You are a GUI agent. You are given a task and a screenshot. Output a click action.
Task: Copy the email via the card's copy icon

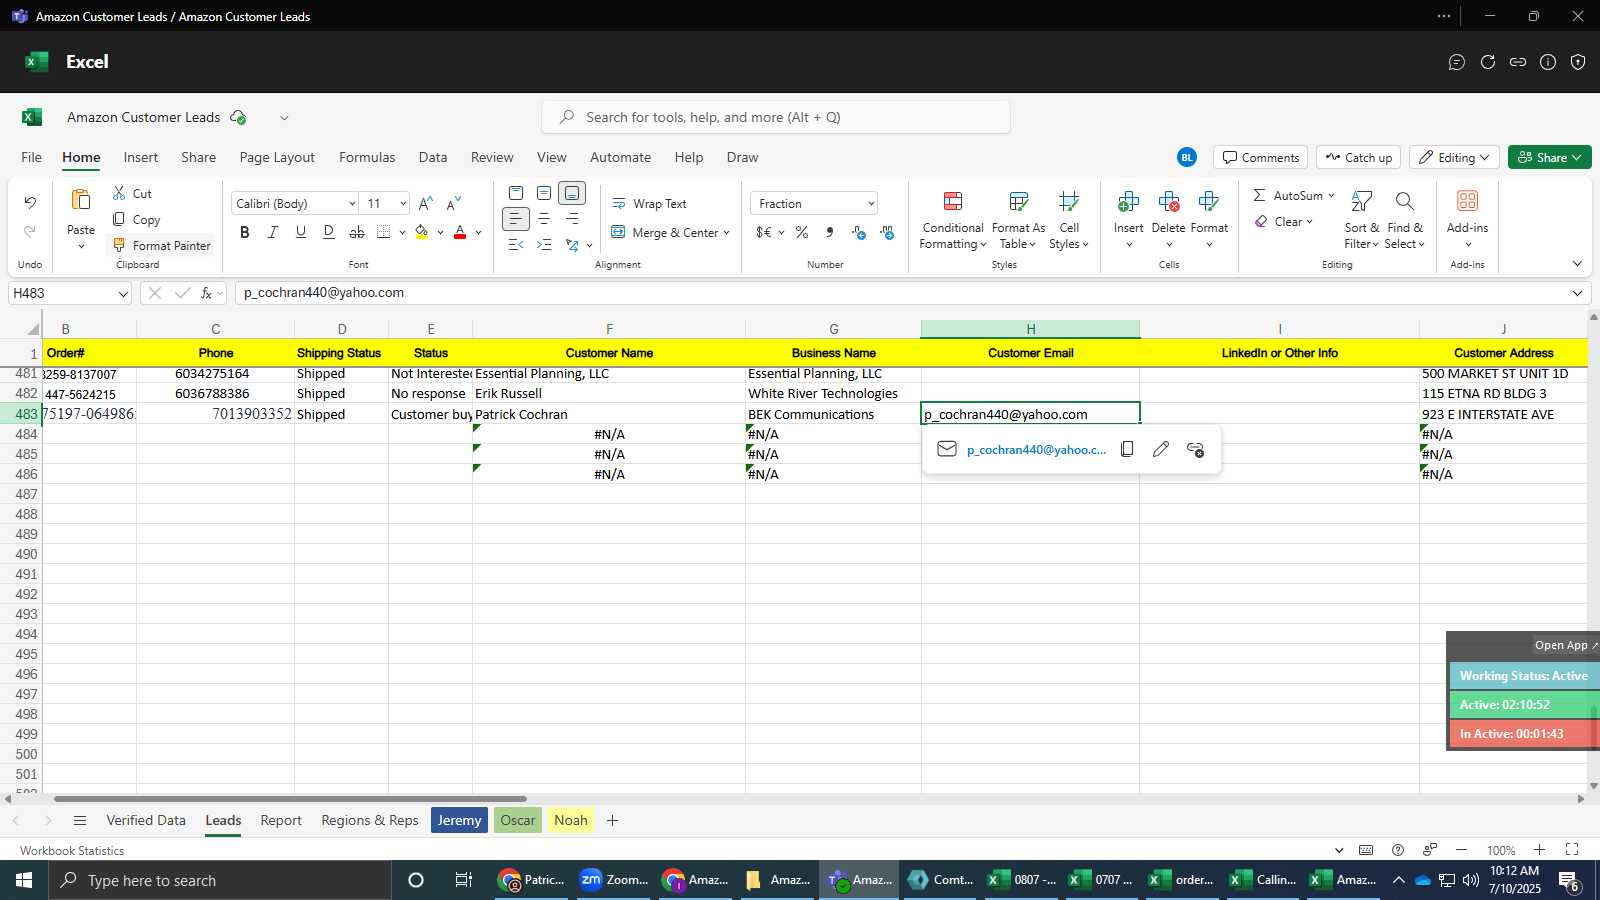tap(1127, 449)
